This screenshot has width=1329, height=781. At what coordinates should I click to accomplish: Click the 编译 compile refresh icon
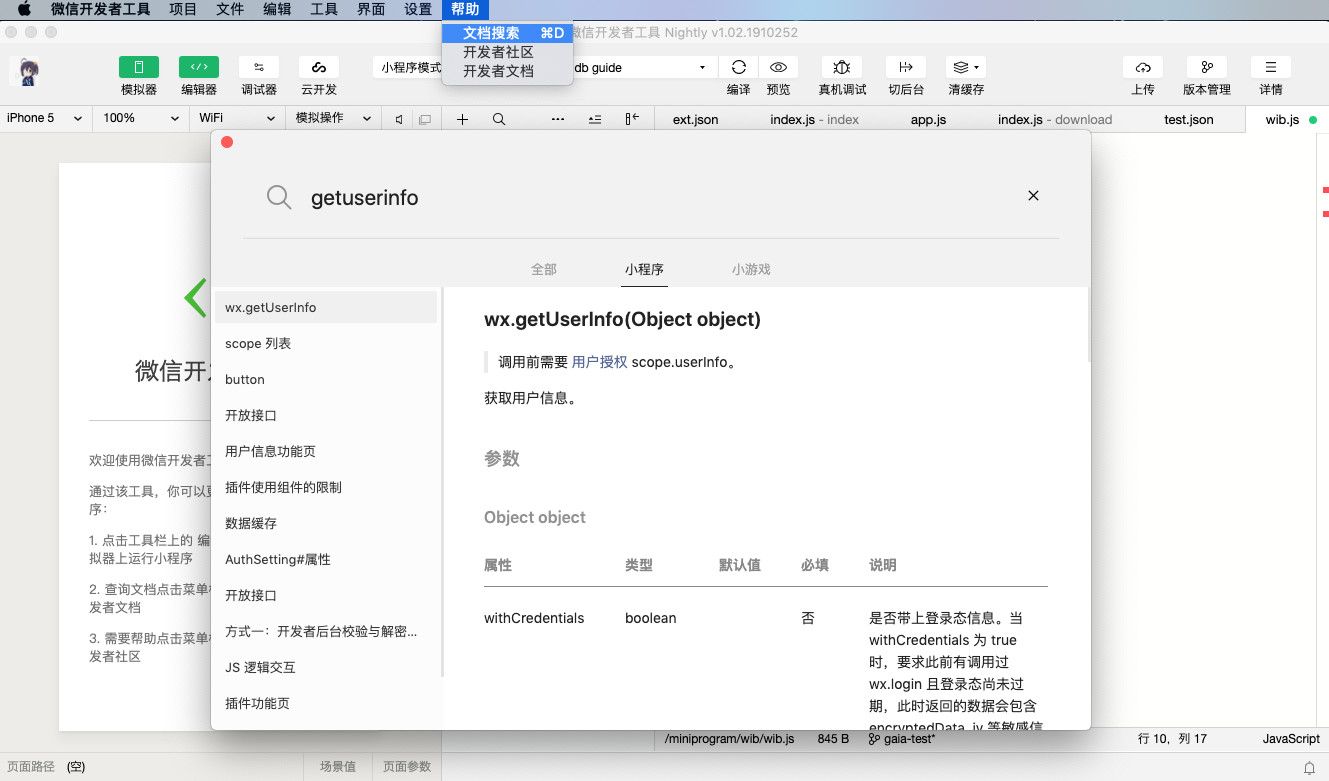point(739,67)
